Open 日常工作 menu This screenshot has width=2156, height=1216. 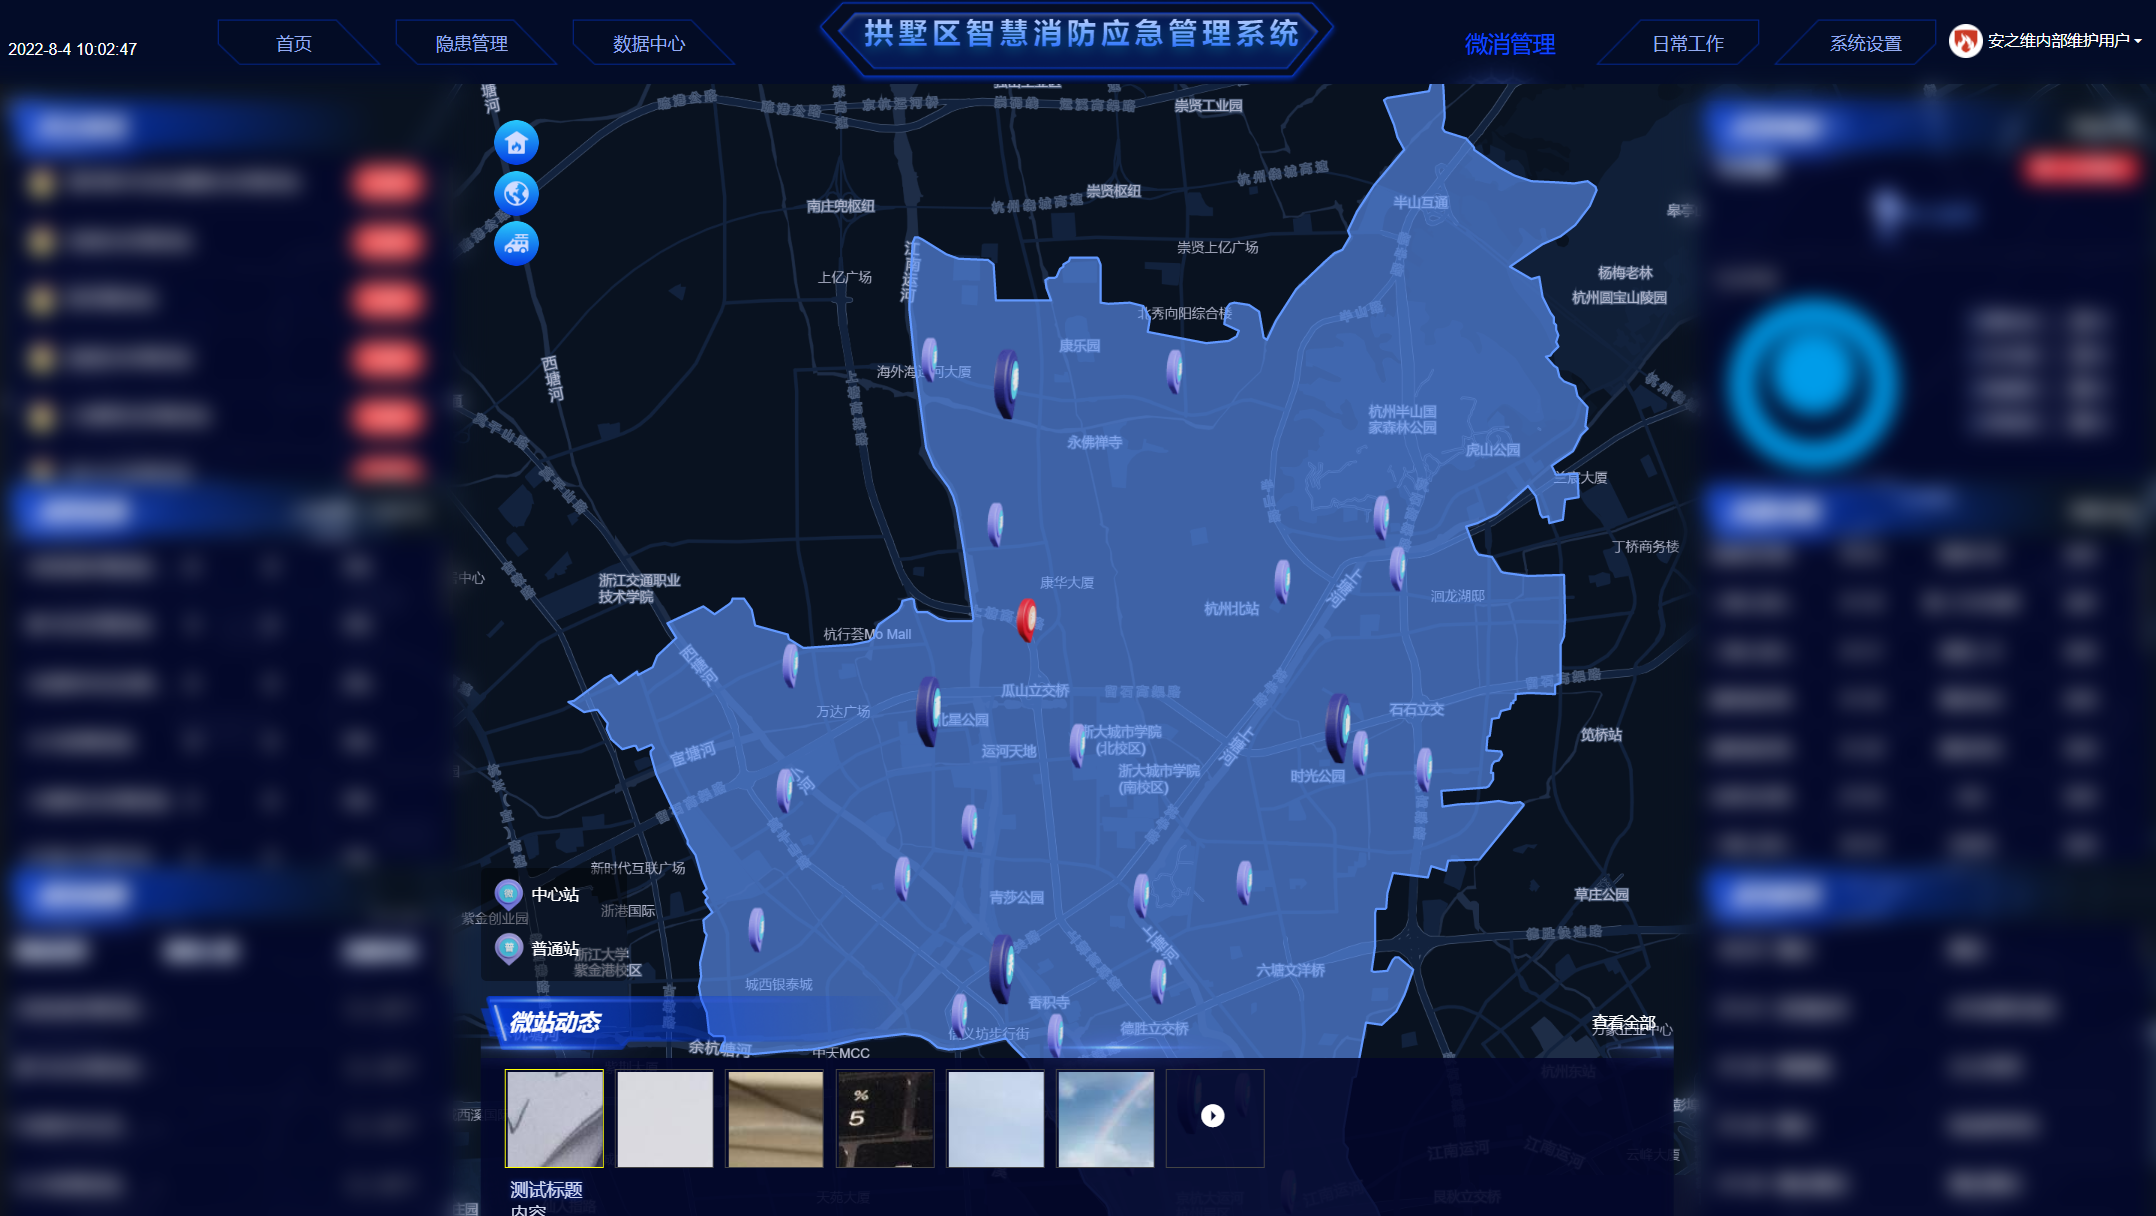tap(1688, 44)
